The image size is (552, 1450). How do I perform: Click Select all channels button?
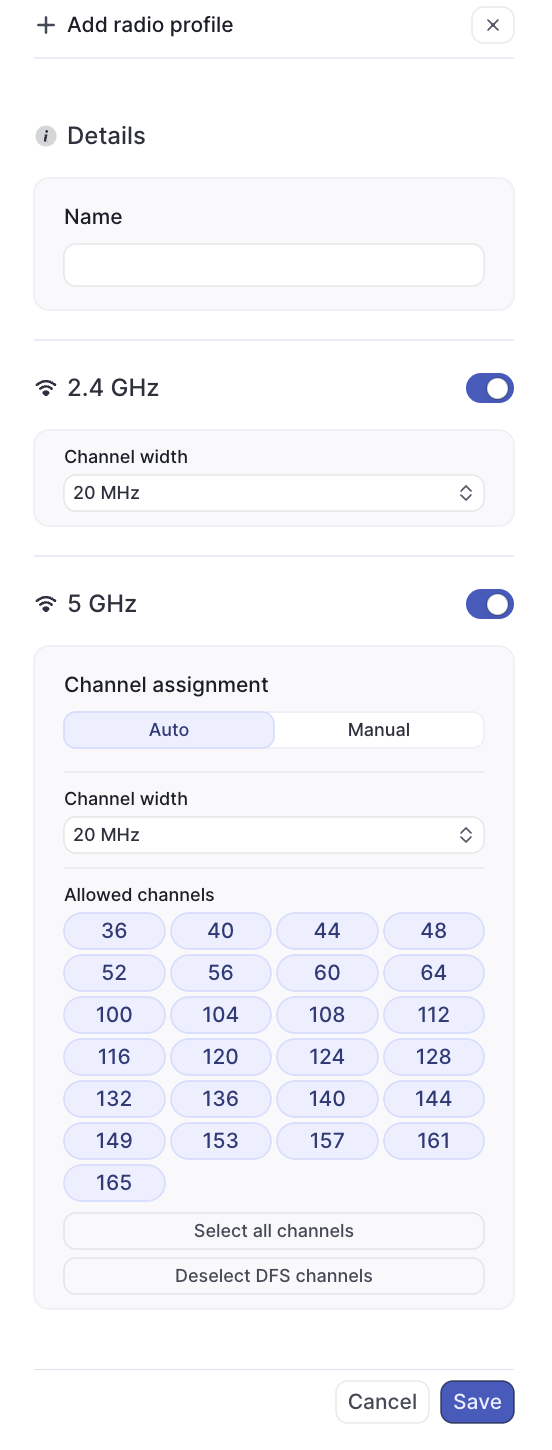274,1231
